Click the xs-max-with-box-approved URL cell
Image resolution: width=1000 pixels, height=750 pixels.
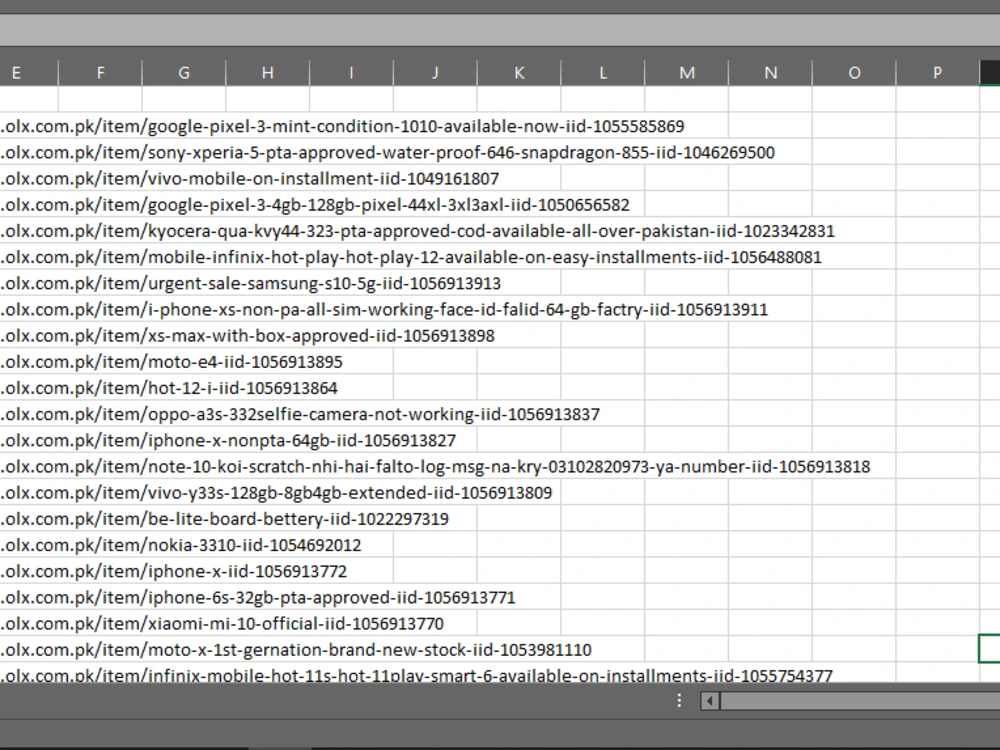tap(247, 335)
